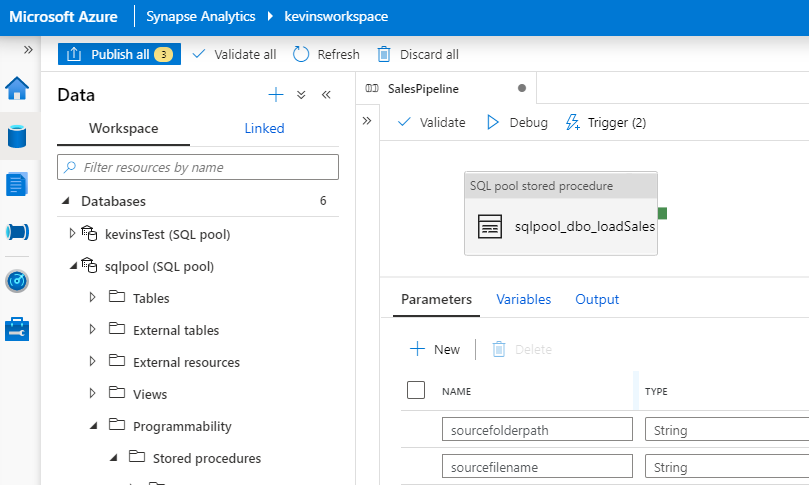Screen dimensions: 809x485
Task: Open type dropdown for sourcefilename
Action: 727,466
